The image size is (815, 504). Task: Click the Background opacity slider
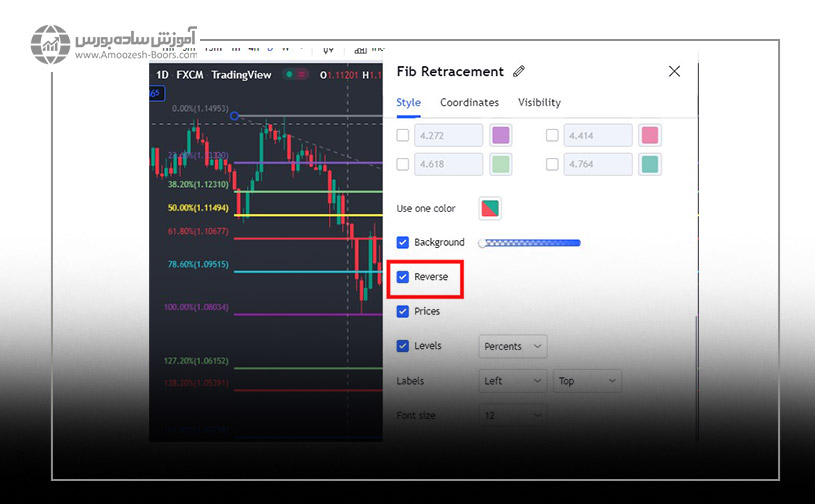tap(530, 242)
